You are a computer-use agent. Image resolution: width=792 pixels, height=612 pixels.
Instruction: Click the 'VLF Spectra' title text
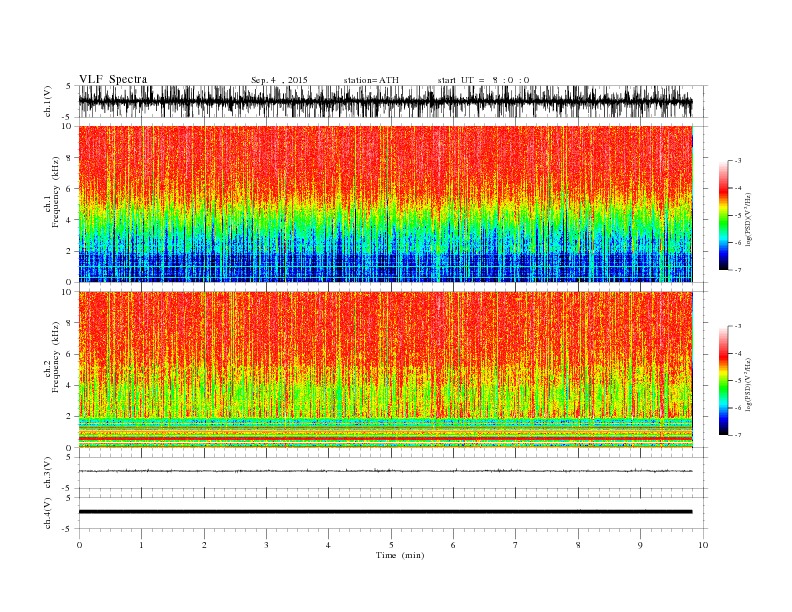pyautogui.click(x=113, y=79)
